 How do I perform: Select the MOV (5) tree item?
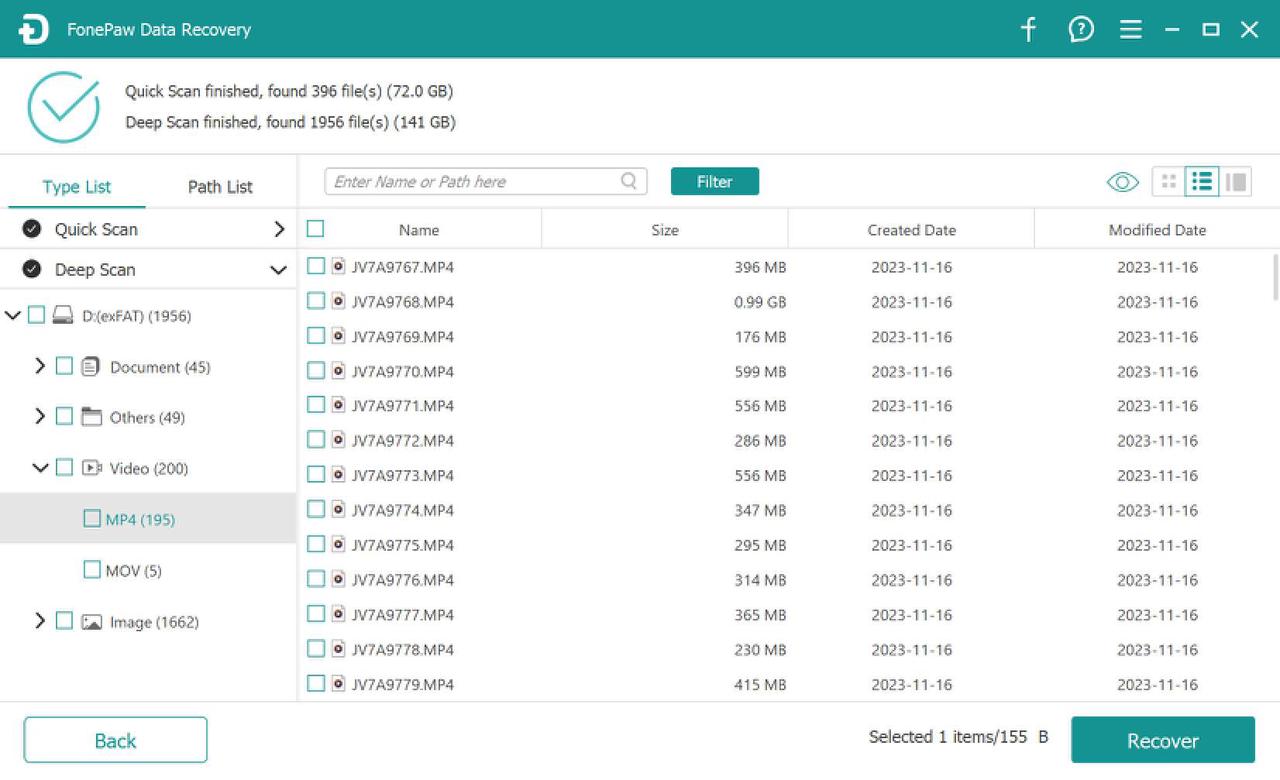[x=148, y=570]
